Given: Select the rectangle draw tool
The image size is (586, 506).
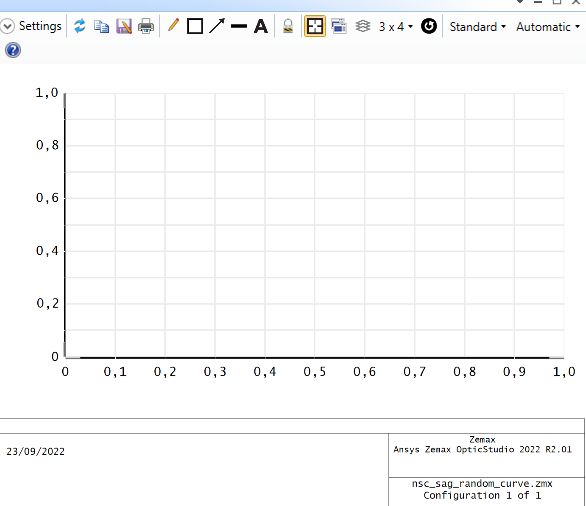Looking at the screenshot, I should [195, 26].
